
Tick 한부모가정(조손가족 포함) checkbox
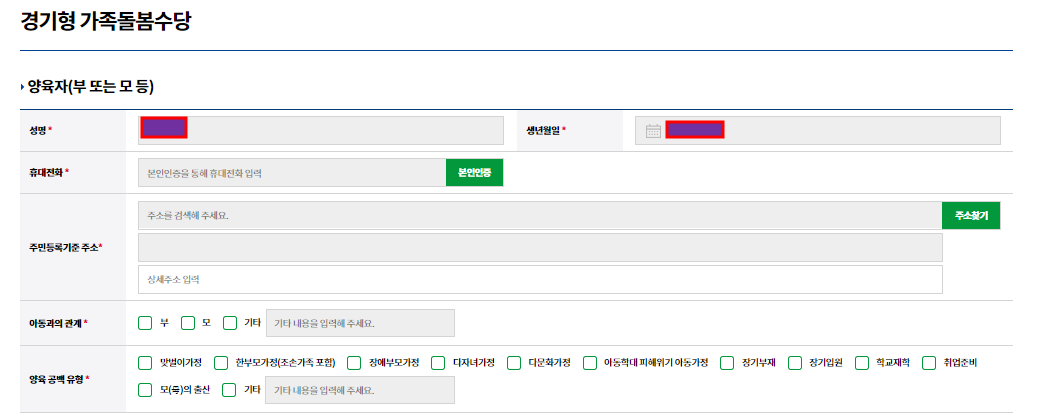coord(220,363)
